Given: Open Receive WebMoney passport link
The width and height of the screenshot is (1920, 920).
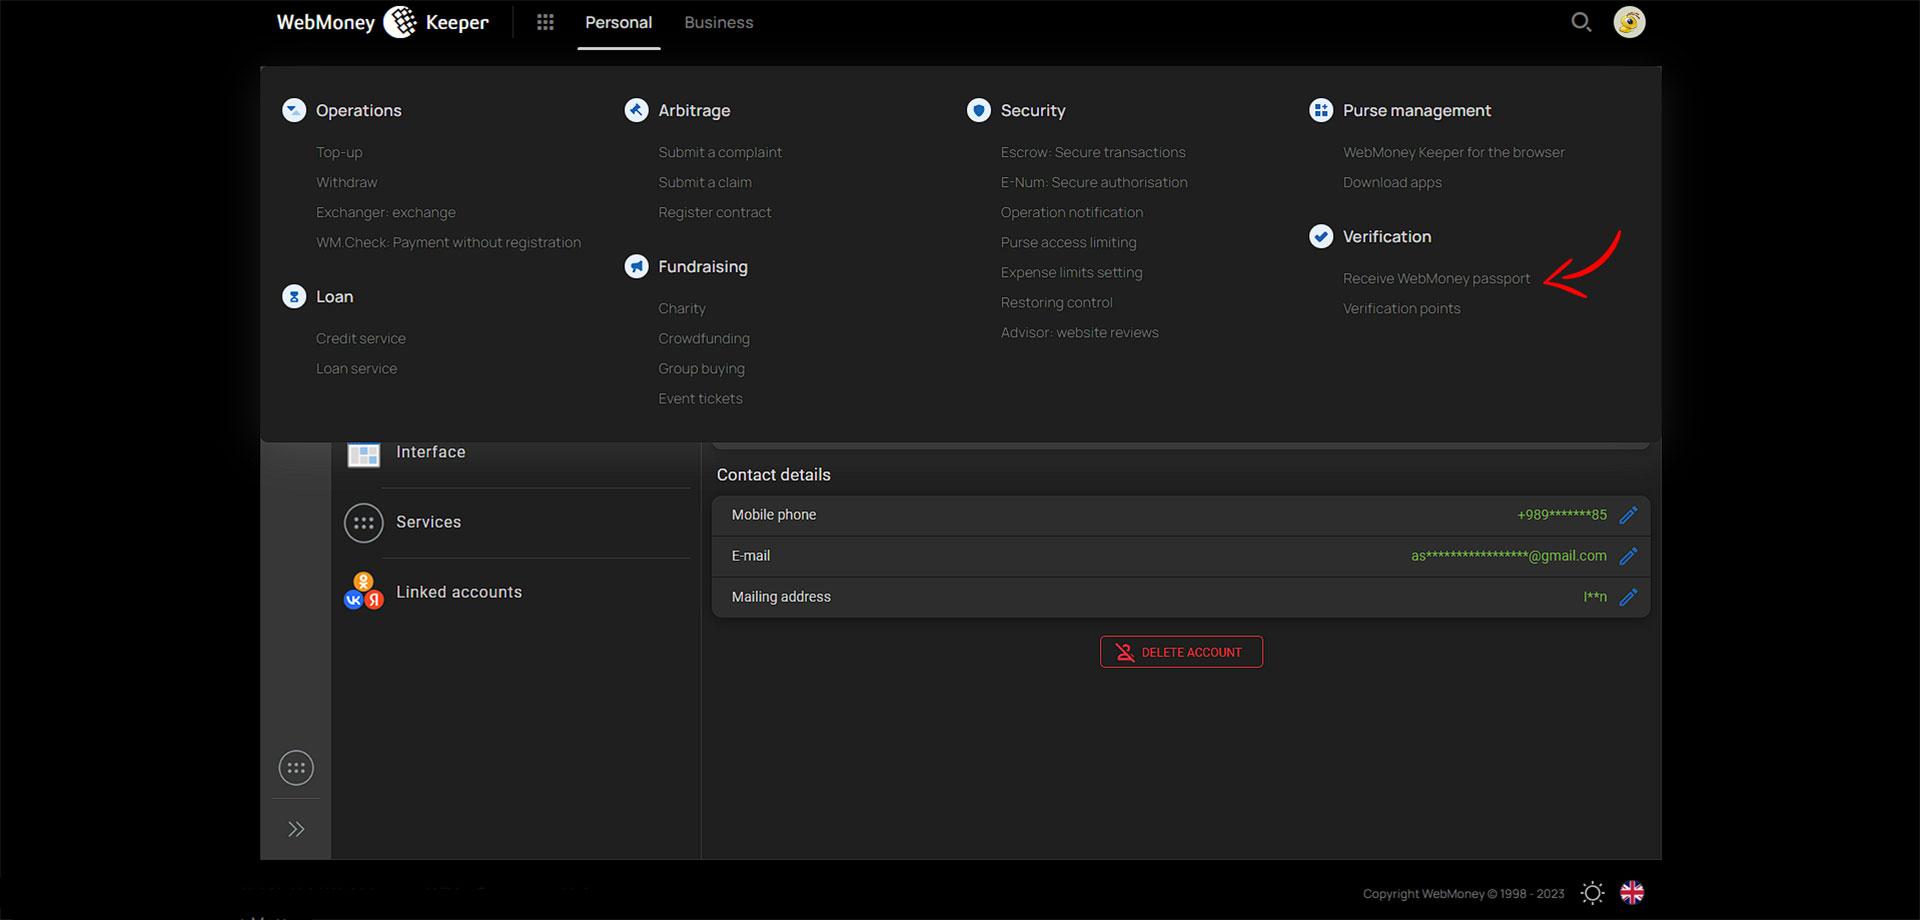Looking at the screenshot, I should pyautogui.click(x=1436, y=279).
